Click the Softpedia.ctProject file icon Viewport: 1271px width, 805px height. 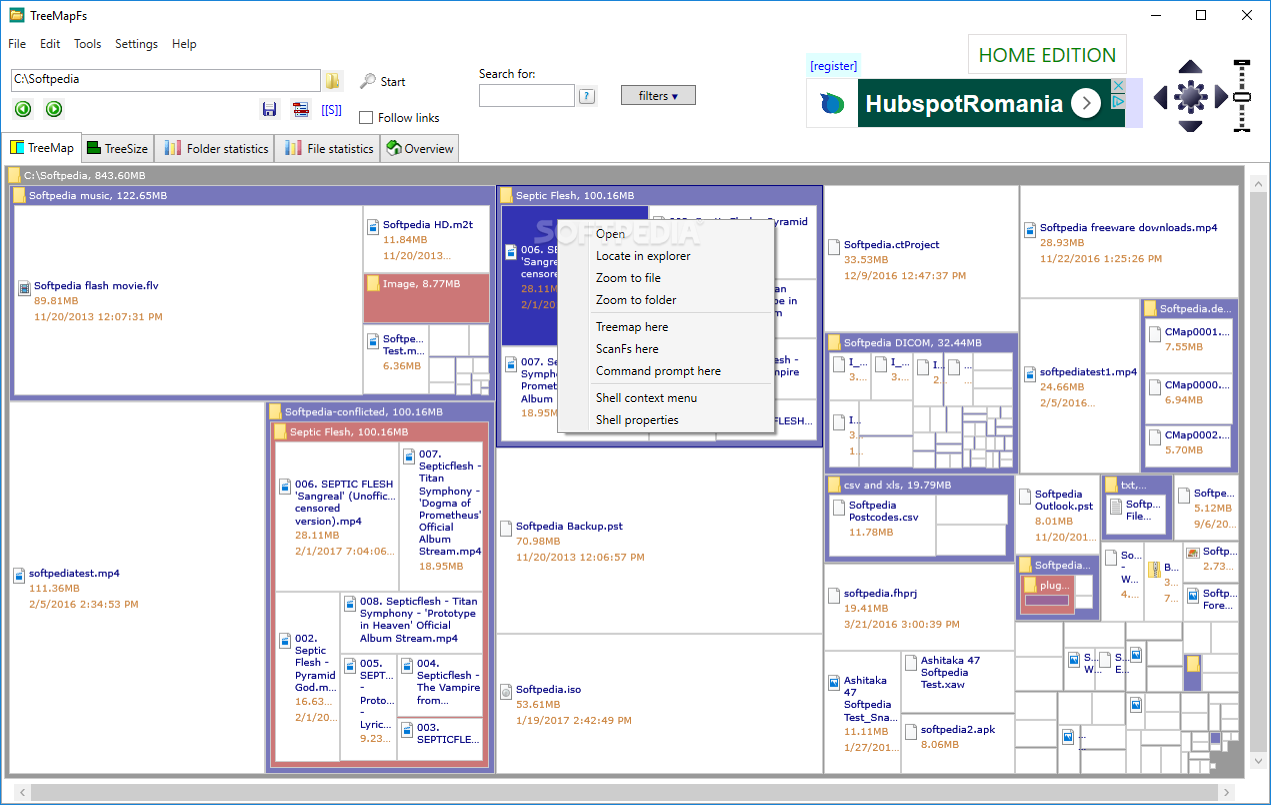(x=834, y=247)
